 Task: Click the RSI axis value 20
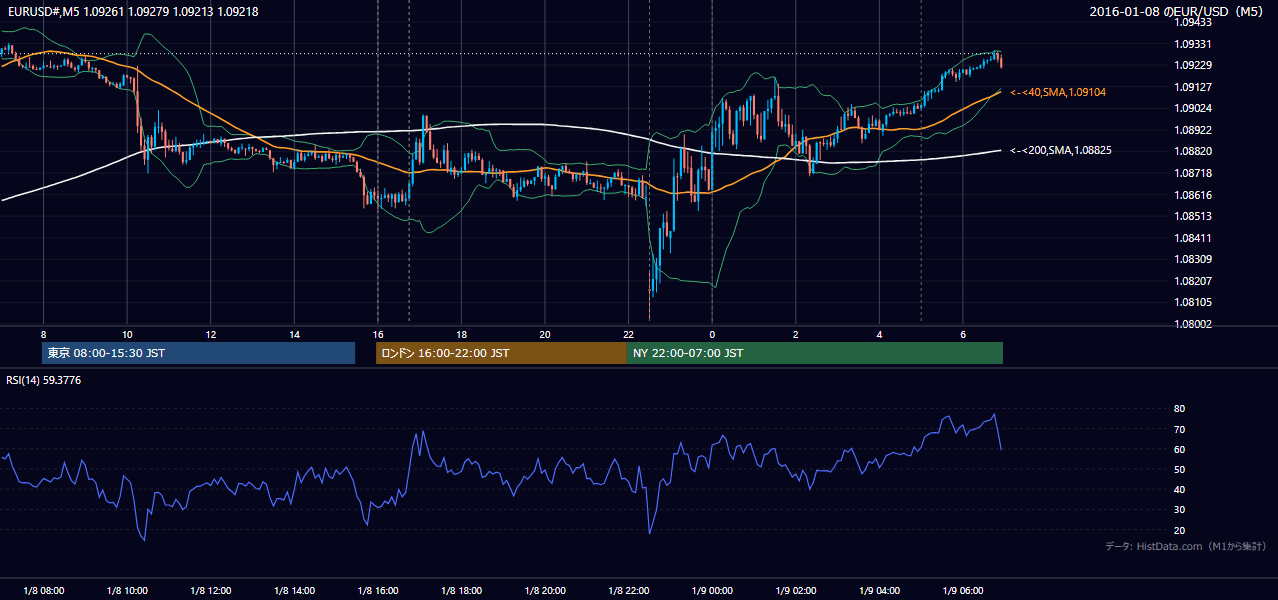coord(1180,530)
